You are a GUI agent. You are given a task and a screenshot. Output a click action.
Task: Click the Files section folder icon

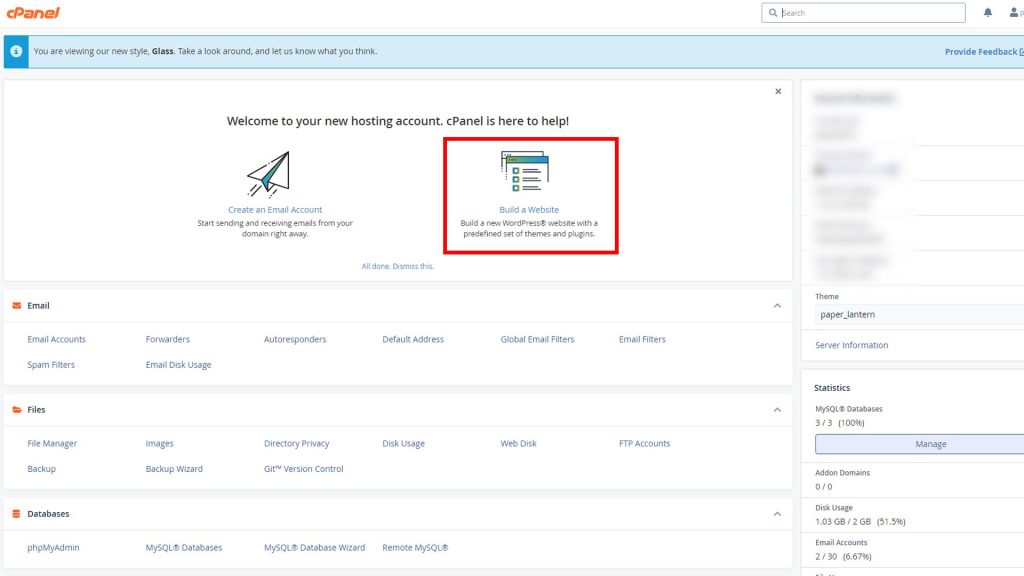pos(17,410)
